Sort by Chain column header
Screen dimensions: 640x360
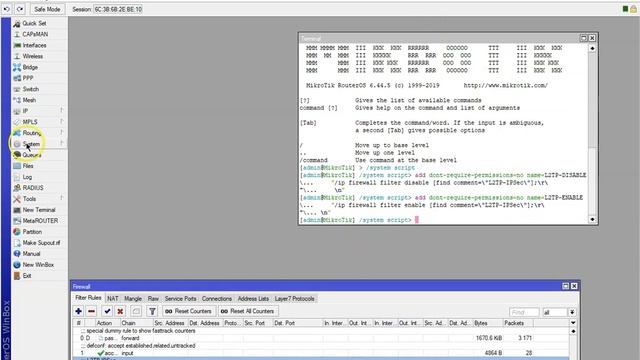136,323
